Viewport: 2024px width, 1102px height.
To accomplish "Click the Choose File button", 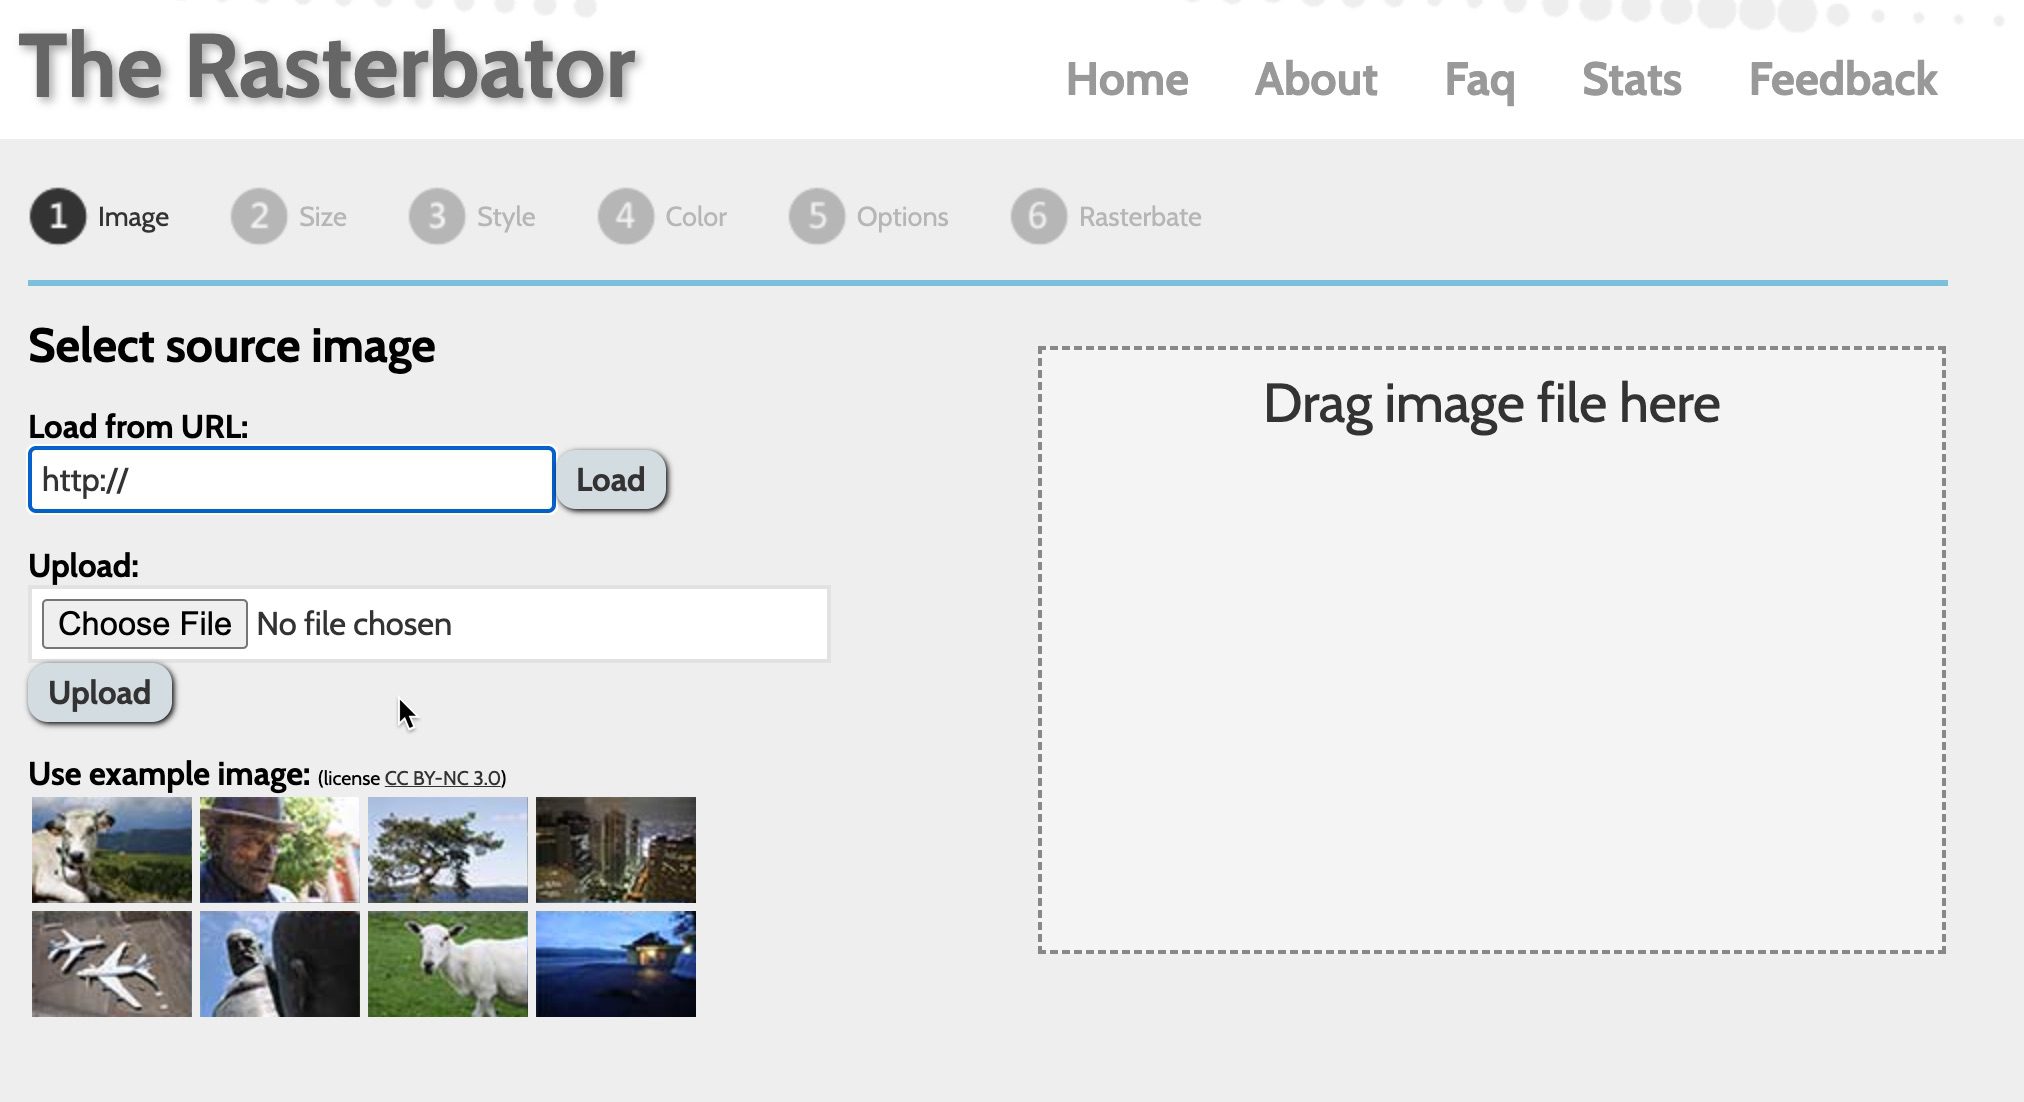I will click(144, 624).
